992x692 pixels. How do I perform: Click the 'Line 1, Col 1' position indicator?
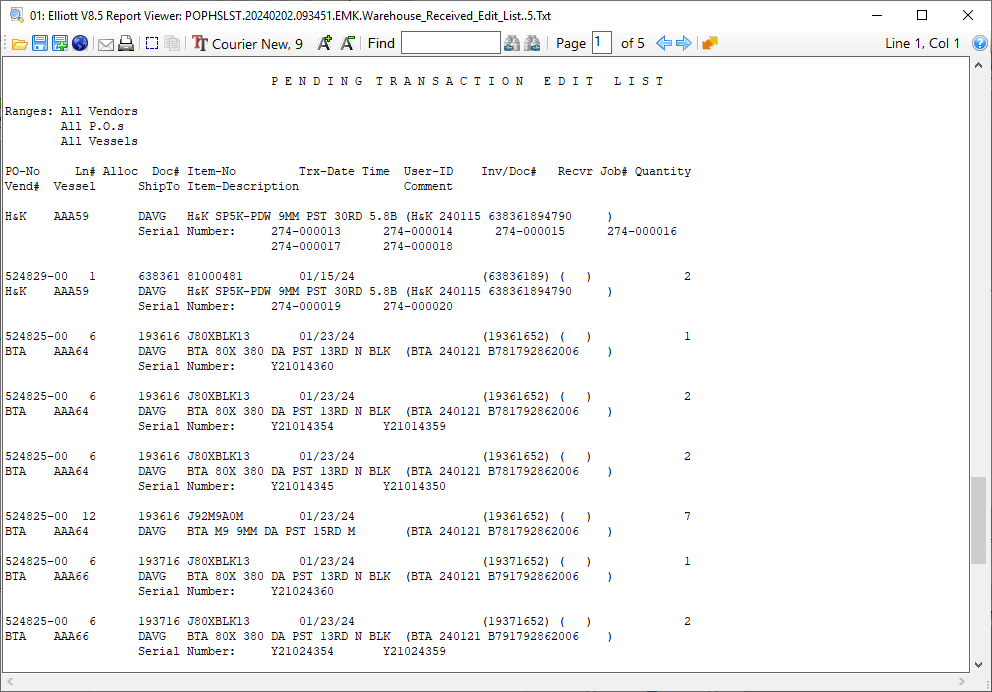point(922,43)
